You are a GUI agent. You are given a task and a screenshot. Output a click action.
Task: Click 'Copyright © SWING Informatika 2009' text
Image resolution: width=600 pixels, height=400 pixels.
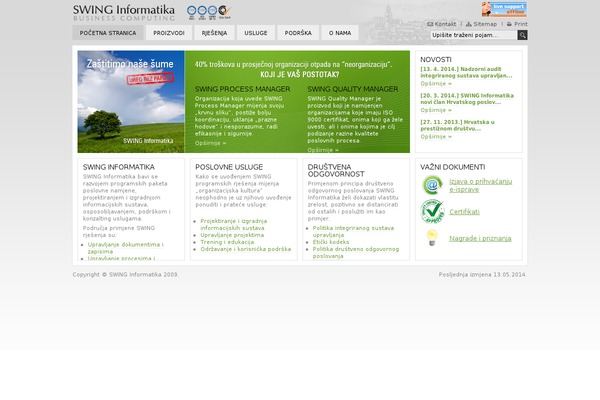126,274
